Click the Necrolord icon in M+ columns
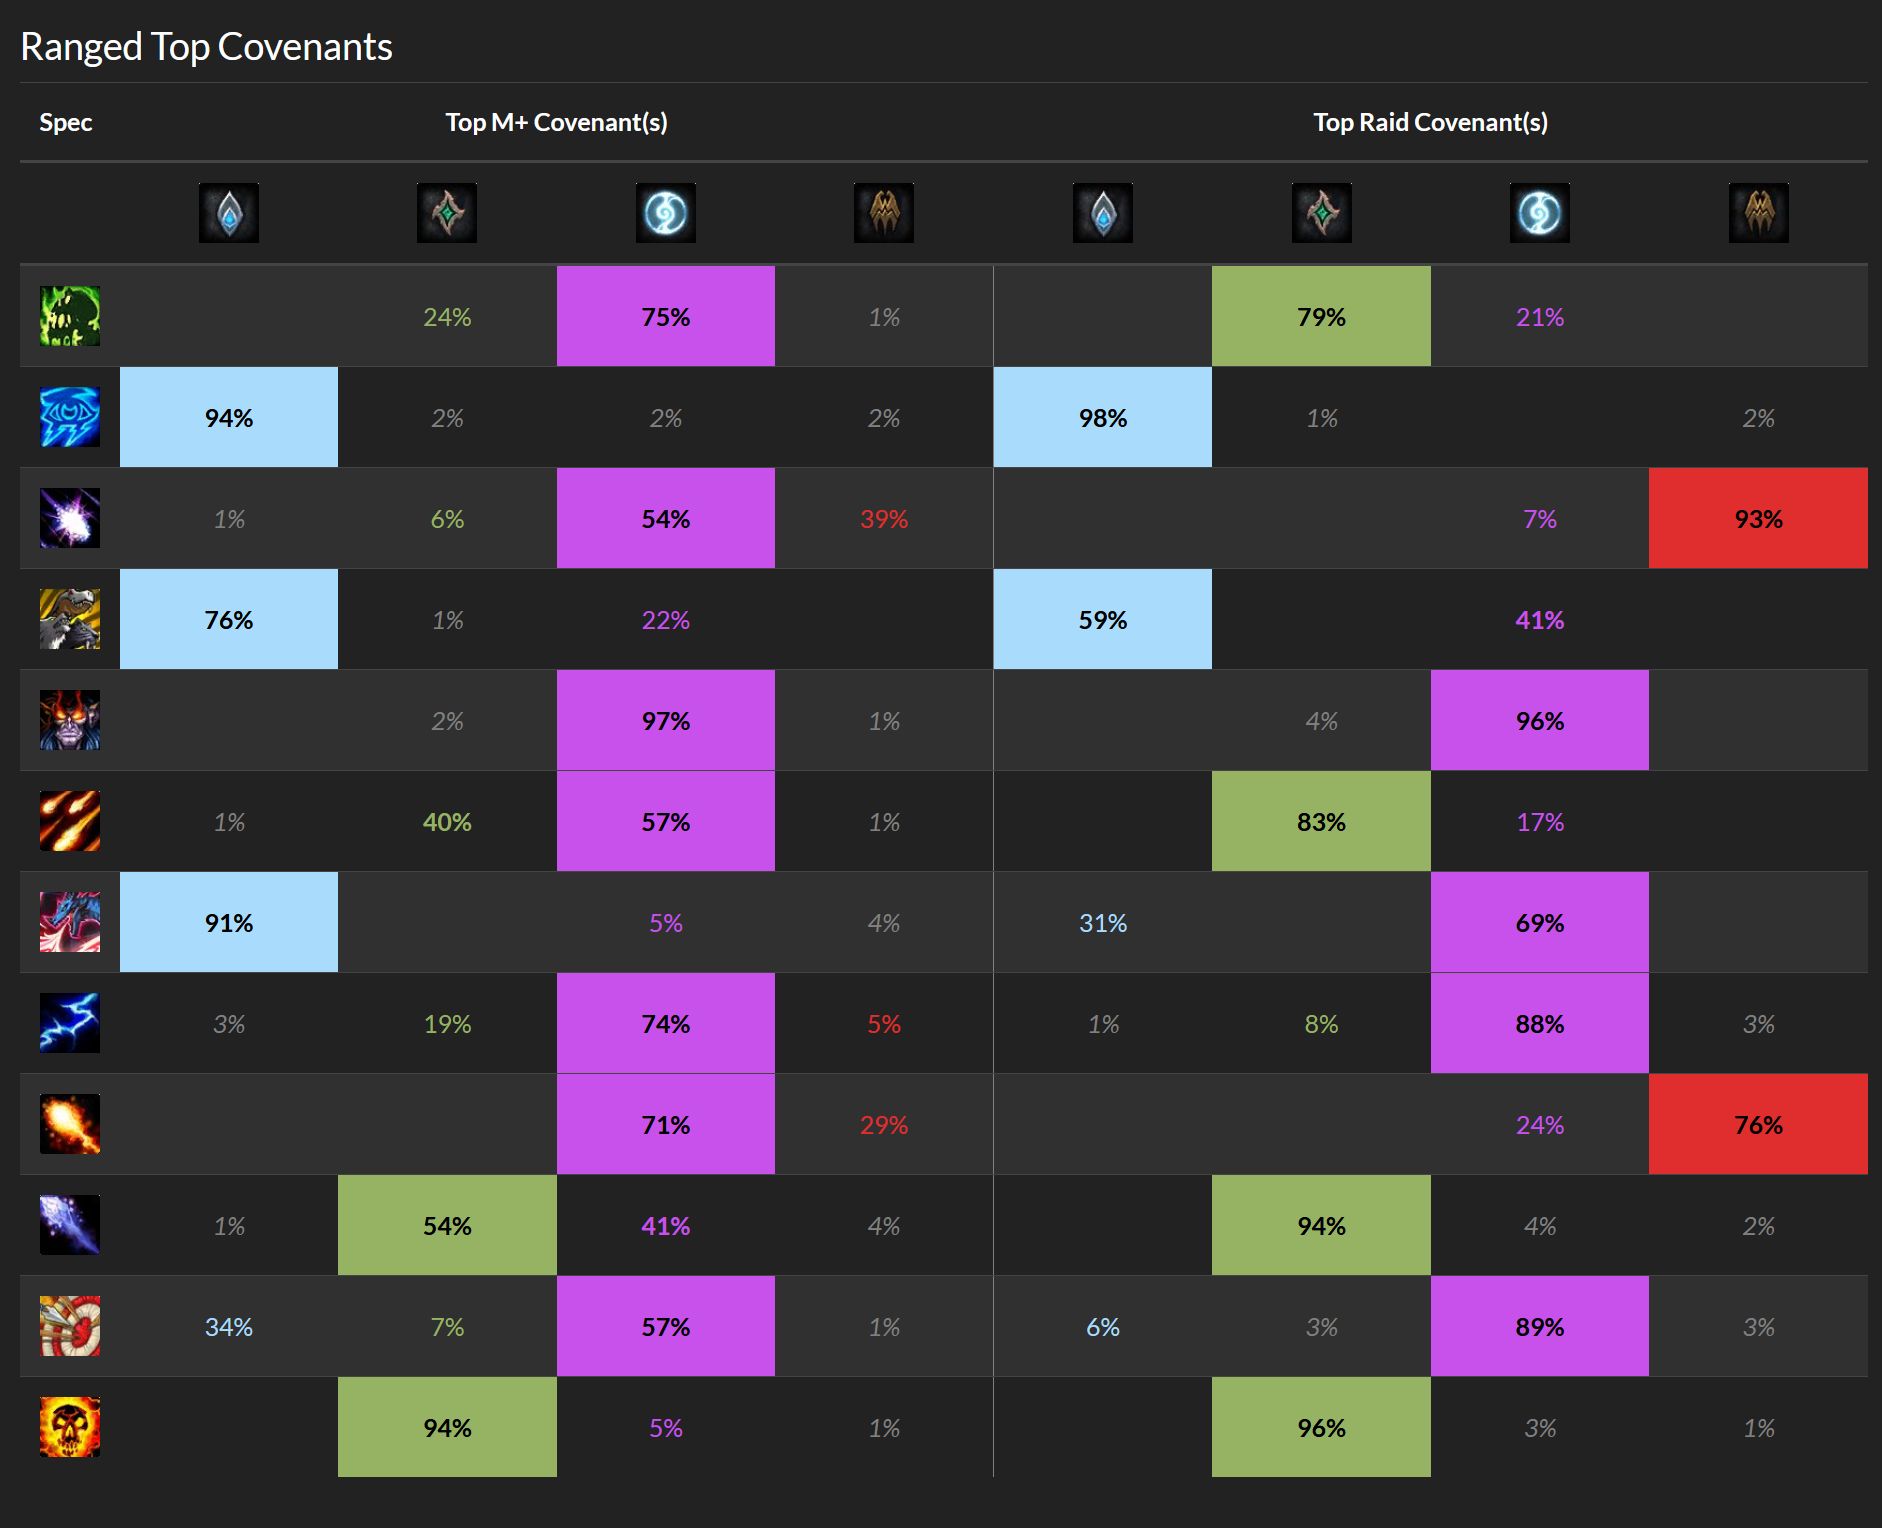This screenshot has width=1882, height=1528. [x=447, y=212]
